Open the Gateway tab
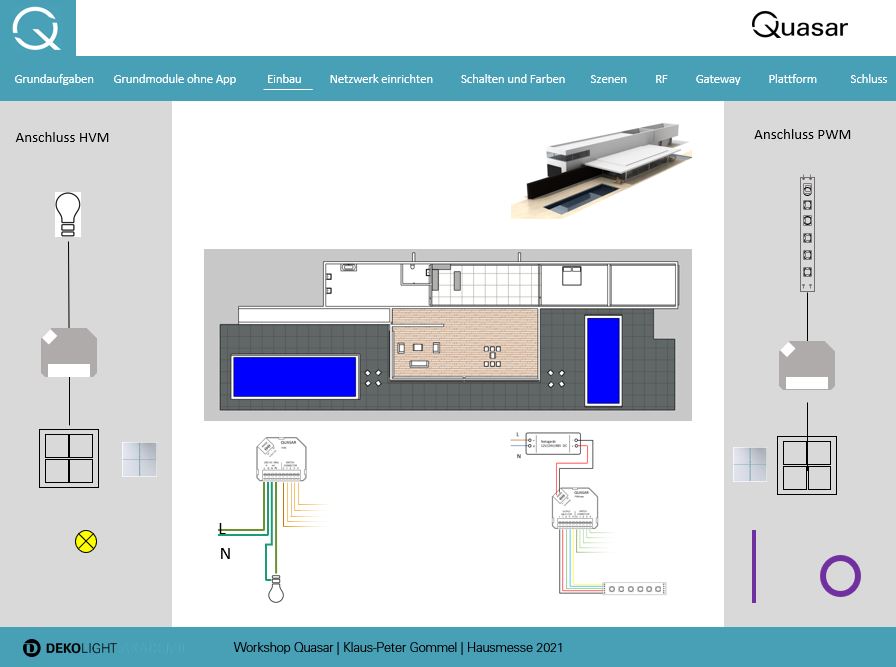 [x=718, y=79]
